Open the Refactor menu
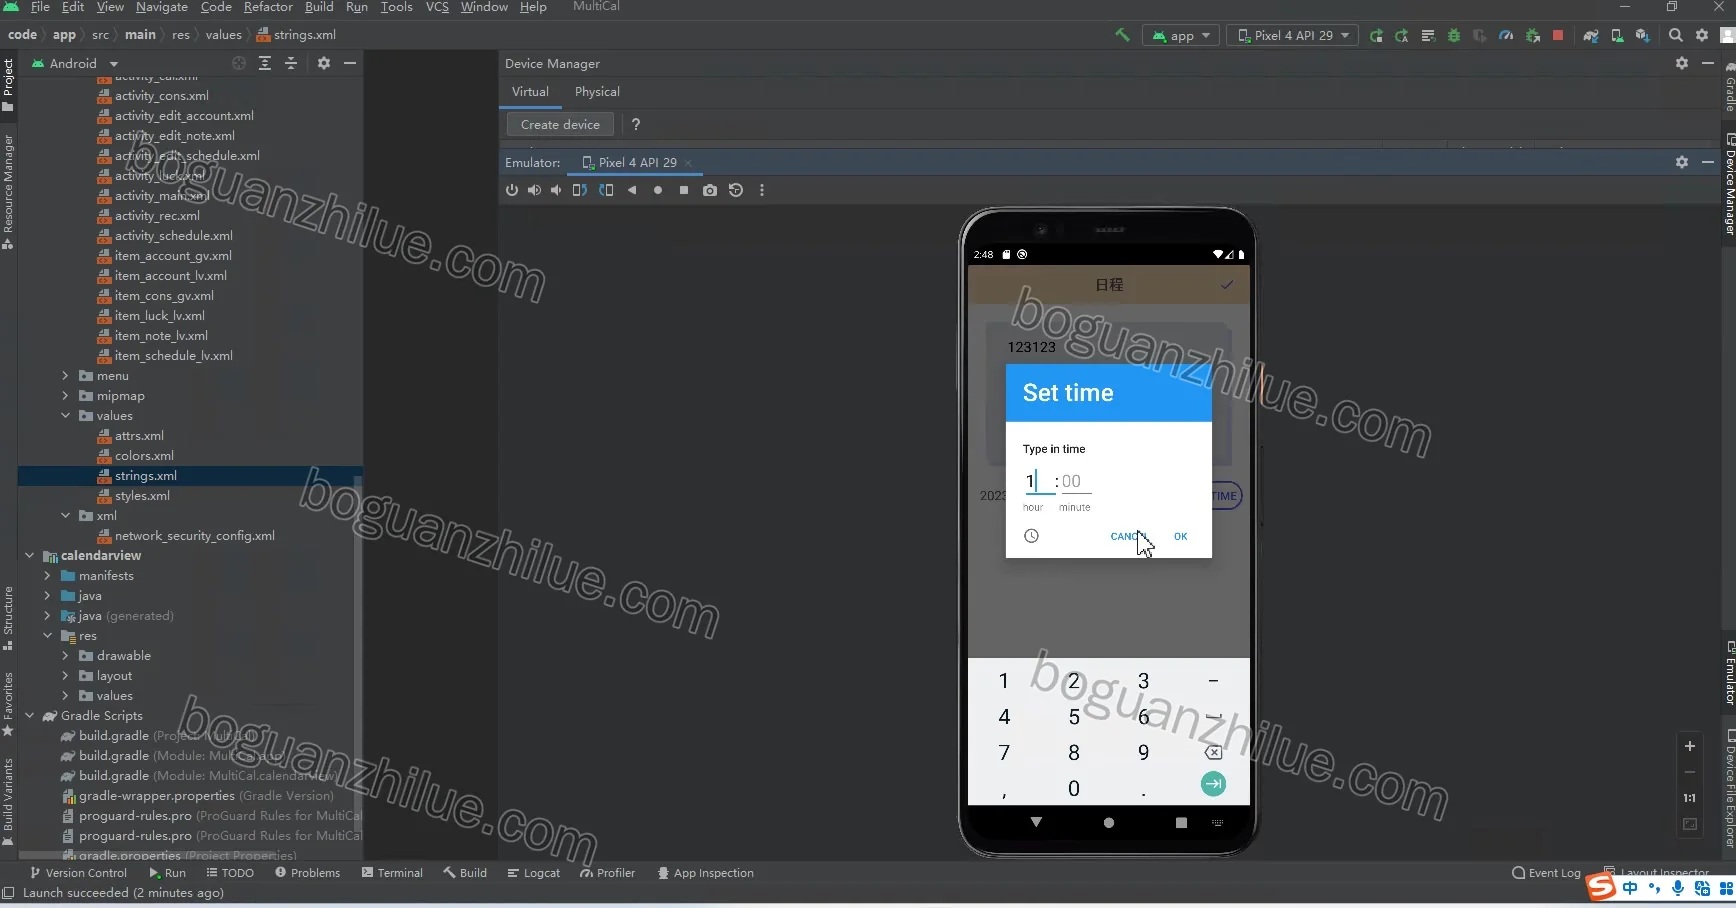 pos(268,7)
